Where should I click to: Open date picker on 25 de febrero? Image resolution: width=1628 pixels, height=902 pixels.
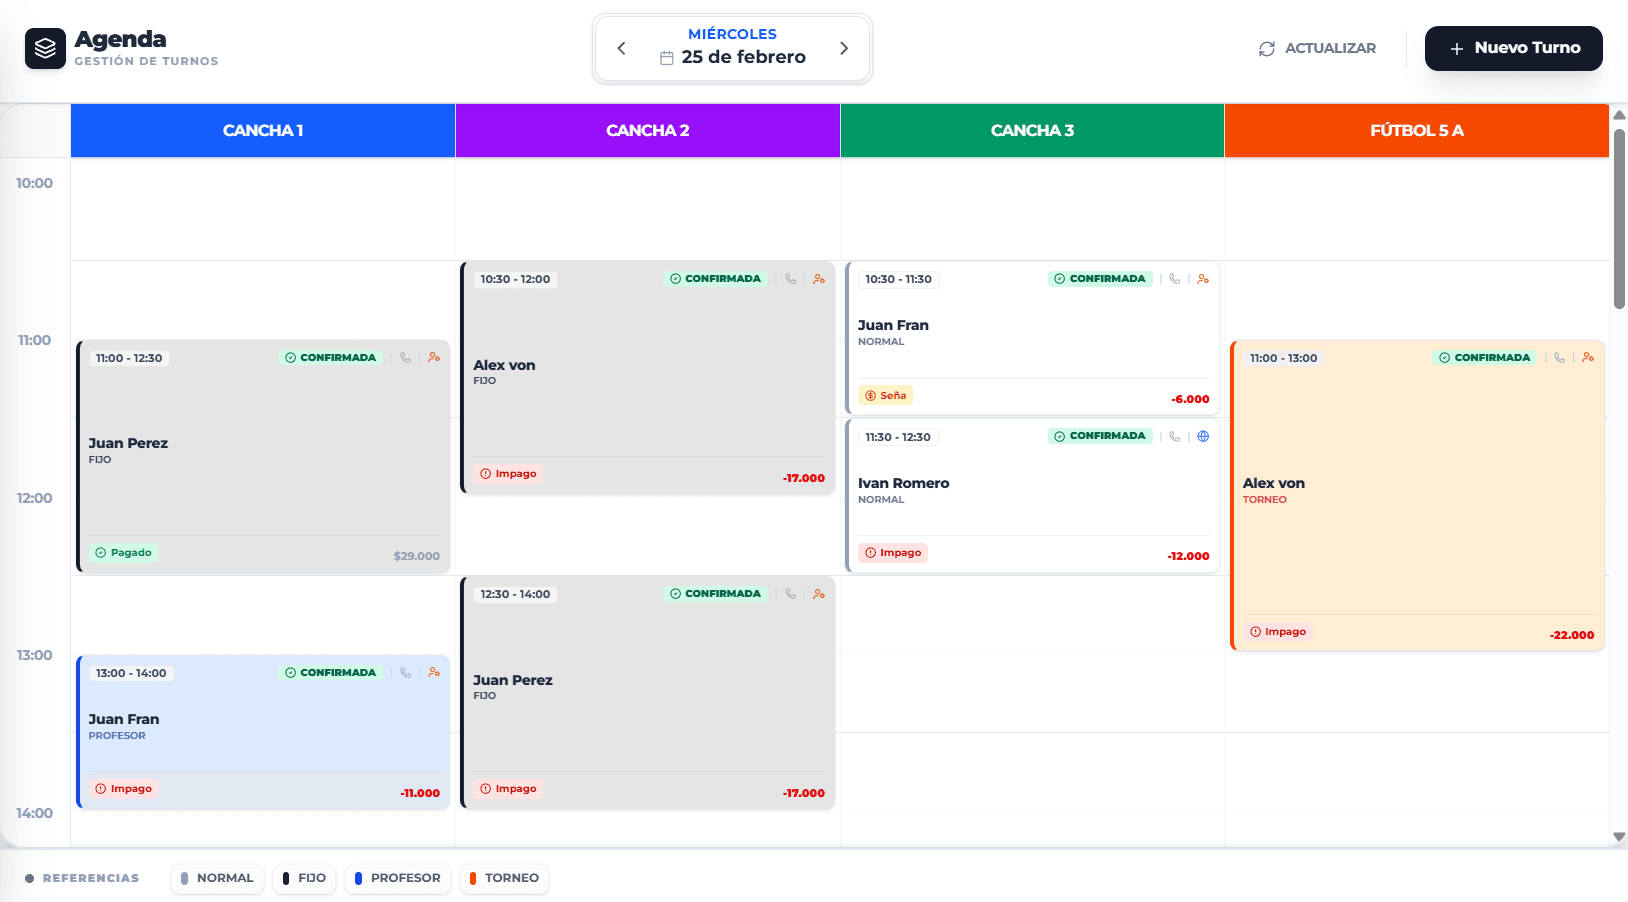733,57
